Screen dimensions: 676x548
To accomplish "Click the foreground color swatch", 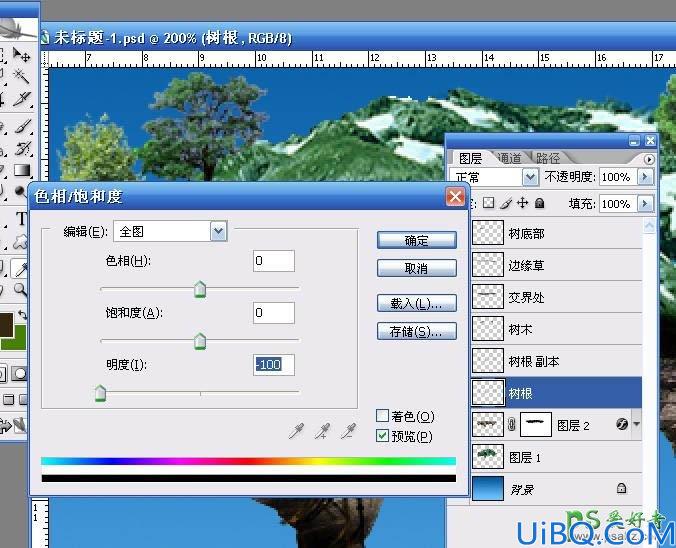I will coord(6,325).
